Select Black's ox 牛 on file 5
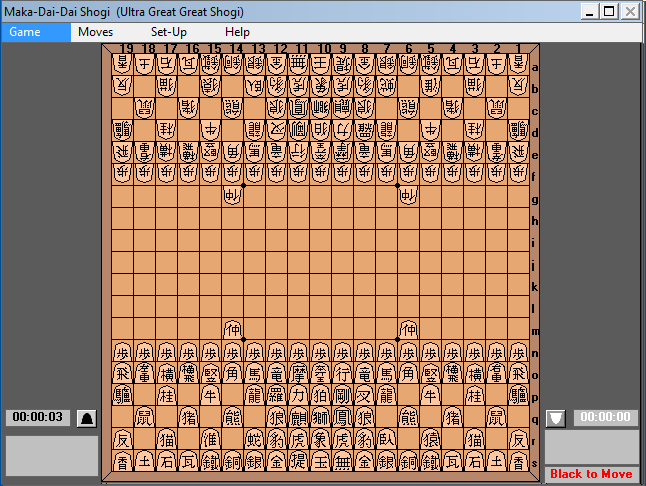 tap(431, 395)
